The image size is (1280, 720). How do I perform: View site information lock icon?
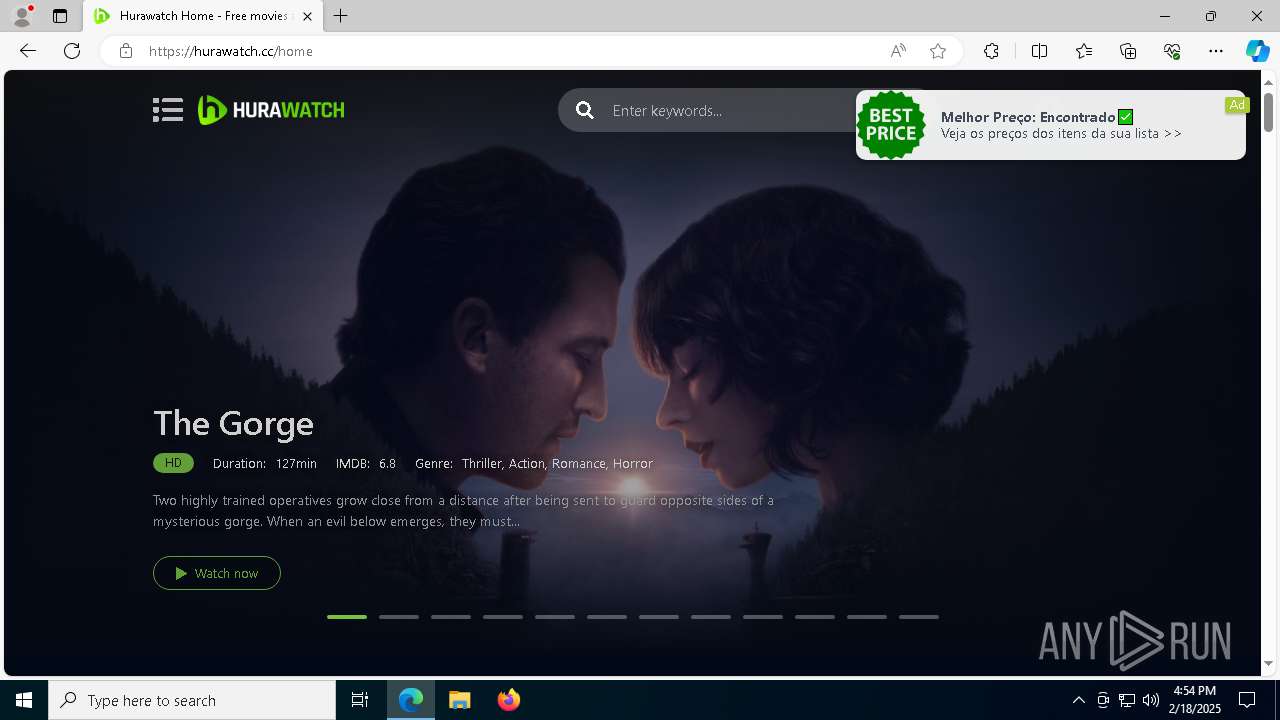126,51
